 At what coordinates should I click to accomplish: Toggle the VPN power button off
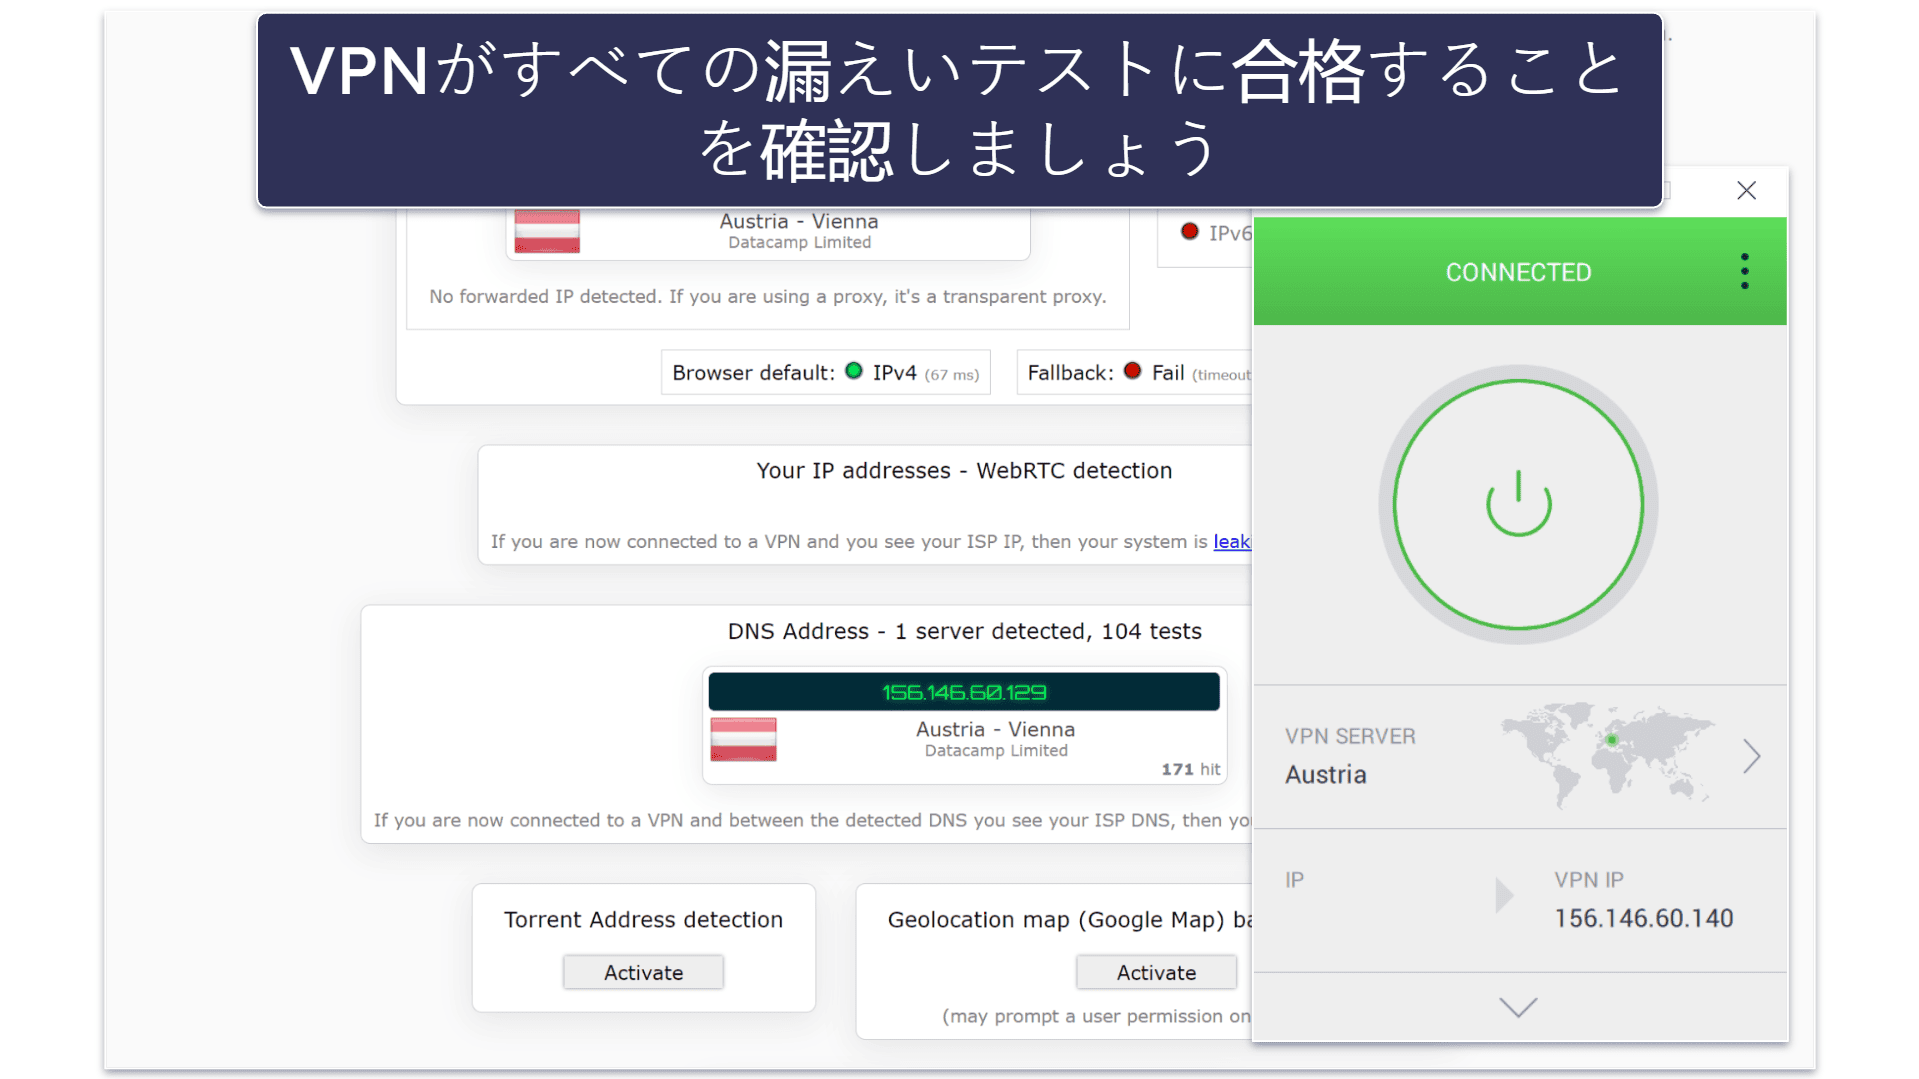tap(1518, 505)
